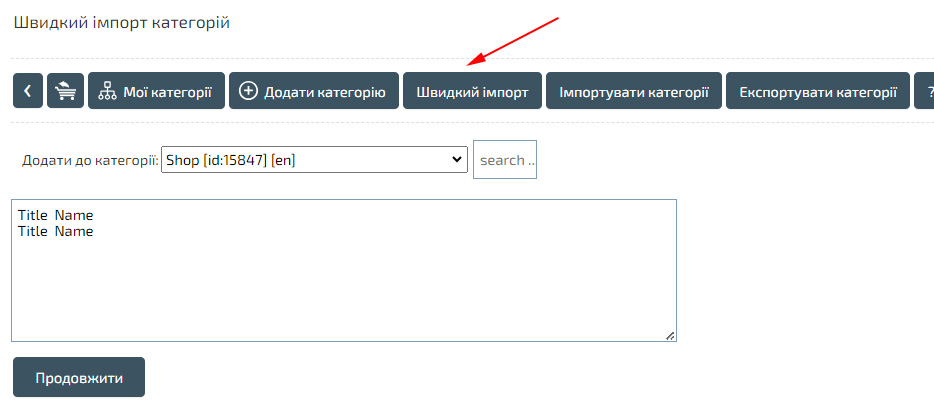The height and width of the screenshot is (412, 934).
Task: Open the shopping cart icon button
Action: pyautogui.click(x=65, y=91)
